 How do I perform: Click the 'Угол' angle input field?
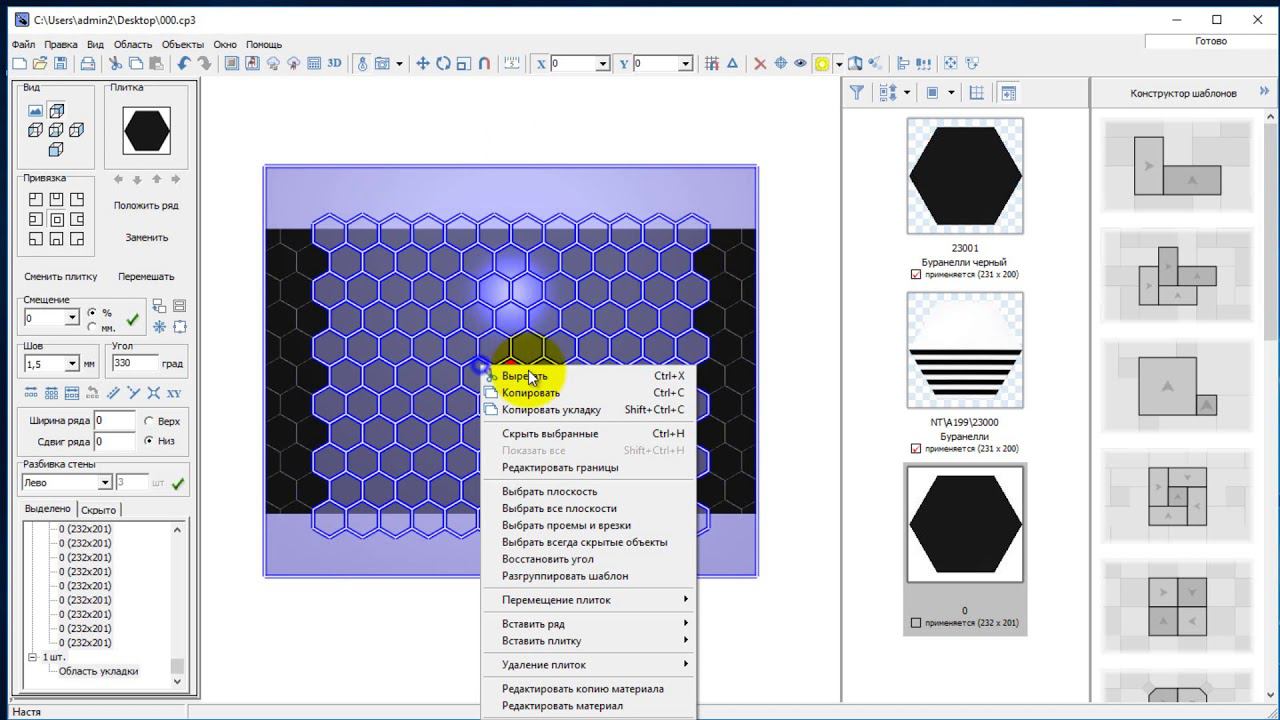[x=135, y=363]
